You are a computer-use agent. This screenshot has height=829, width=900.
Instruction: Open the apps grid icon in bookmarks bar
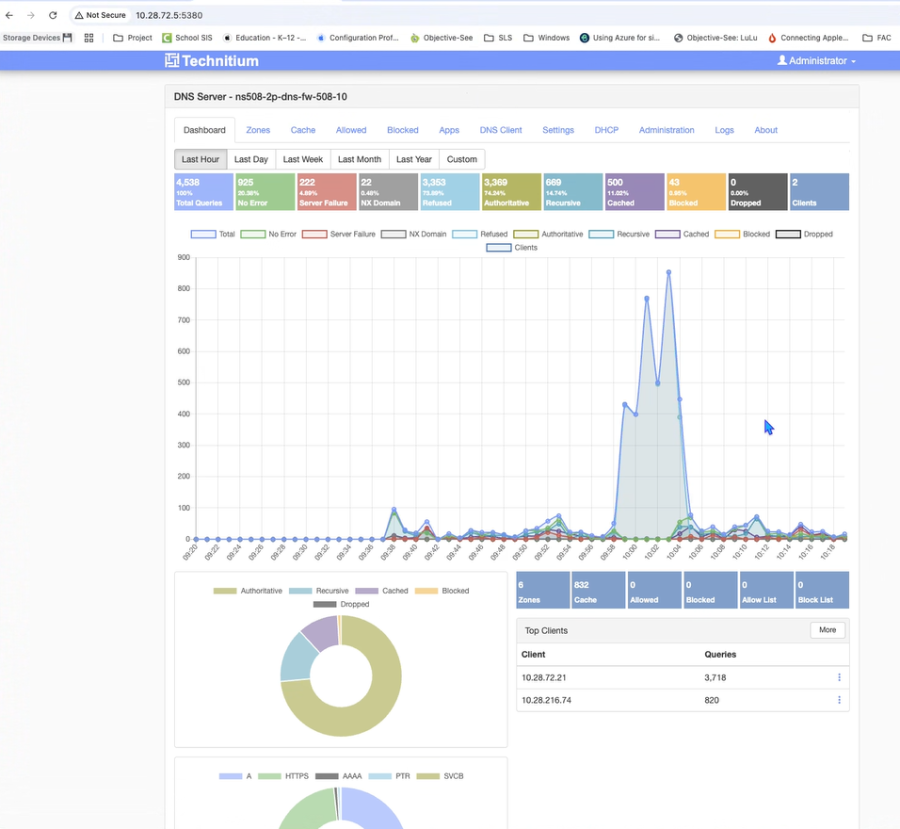89,38
